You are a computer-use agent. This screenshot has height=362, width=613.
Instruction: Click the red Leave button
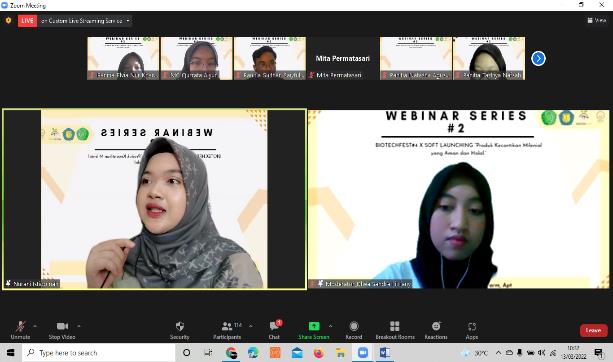point(593,330)
